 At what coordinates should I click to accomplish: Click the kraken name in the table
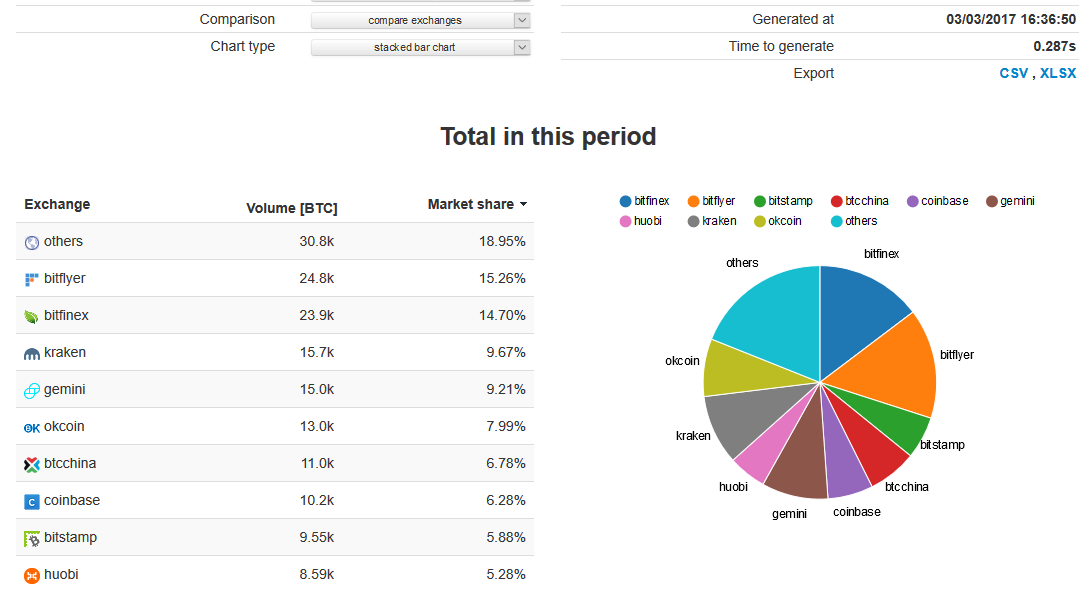coord(65,352)
